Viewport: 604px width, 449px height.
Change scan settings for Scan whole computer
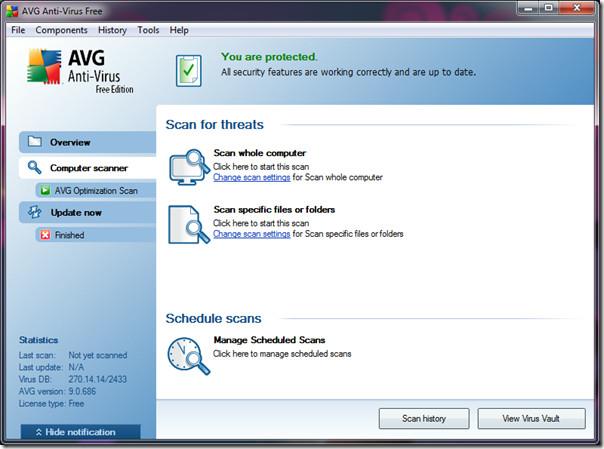point(252,177)
